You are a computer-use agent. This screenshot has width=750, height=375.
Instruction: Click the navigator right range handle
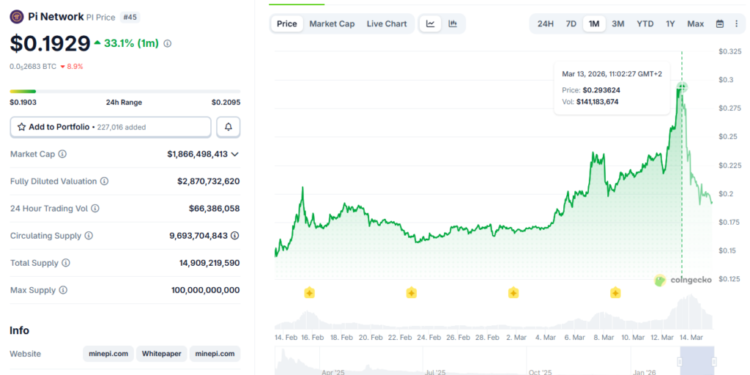[714, 362]
